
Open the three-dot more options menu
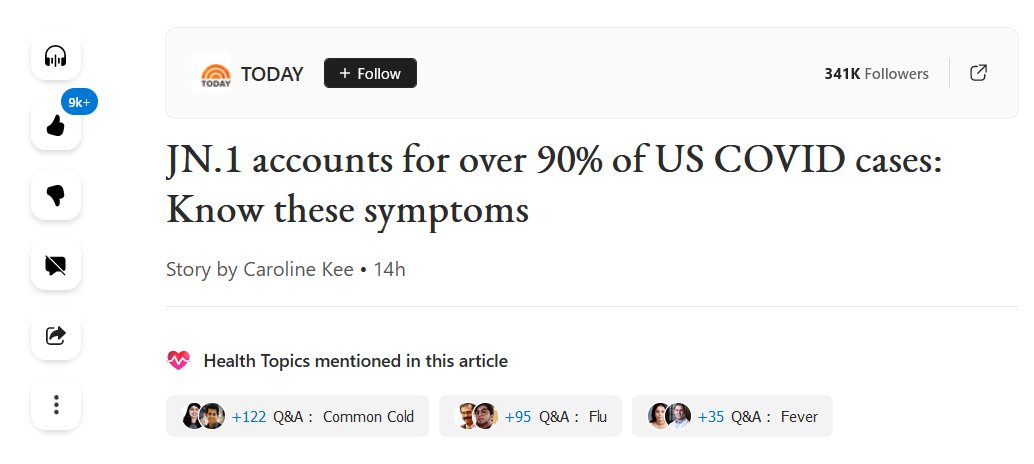tap(56, 405)
